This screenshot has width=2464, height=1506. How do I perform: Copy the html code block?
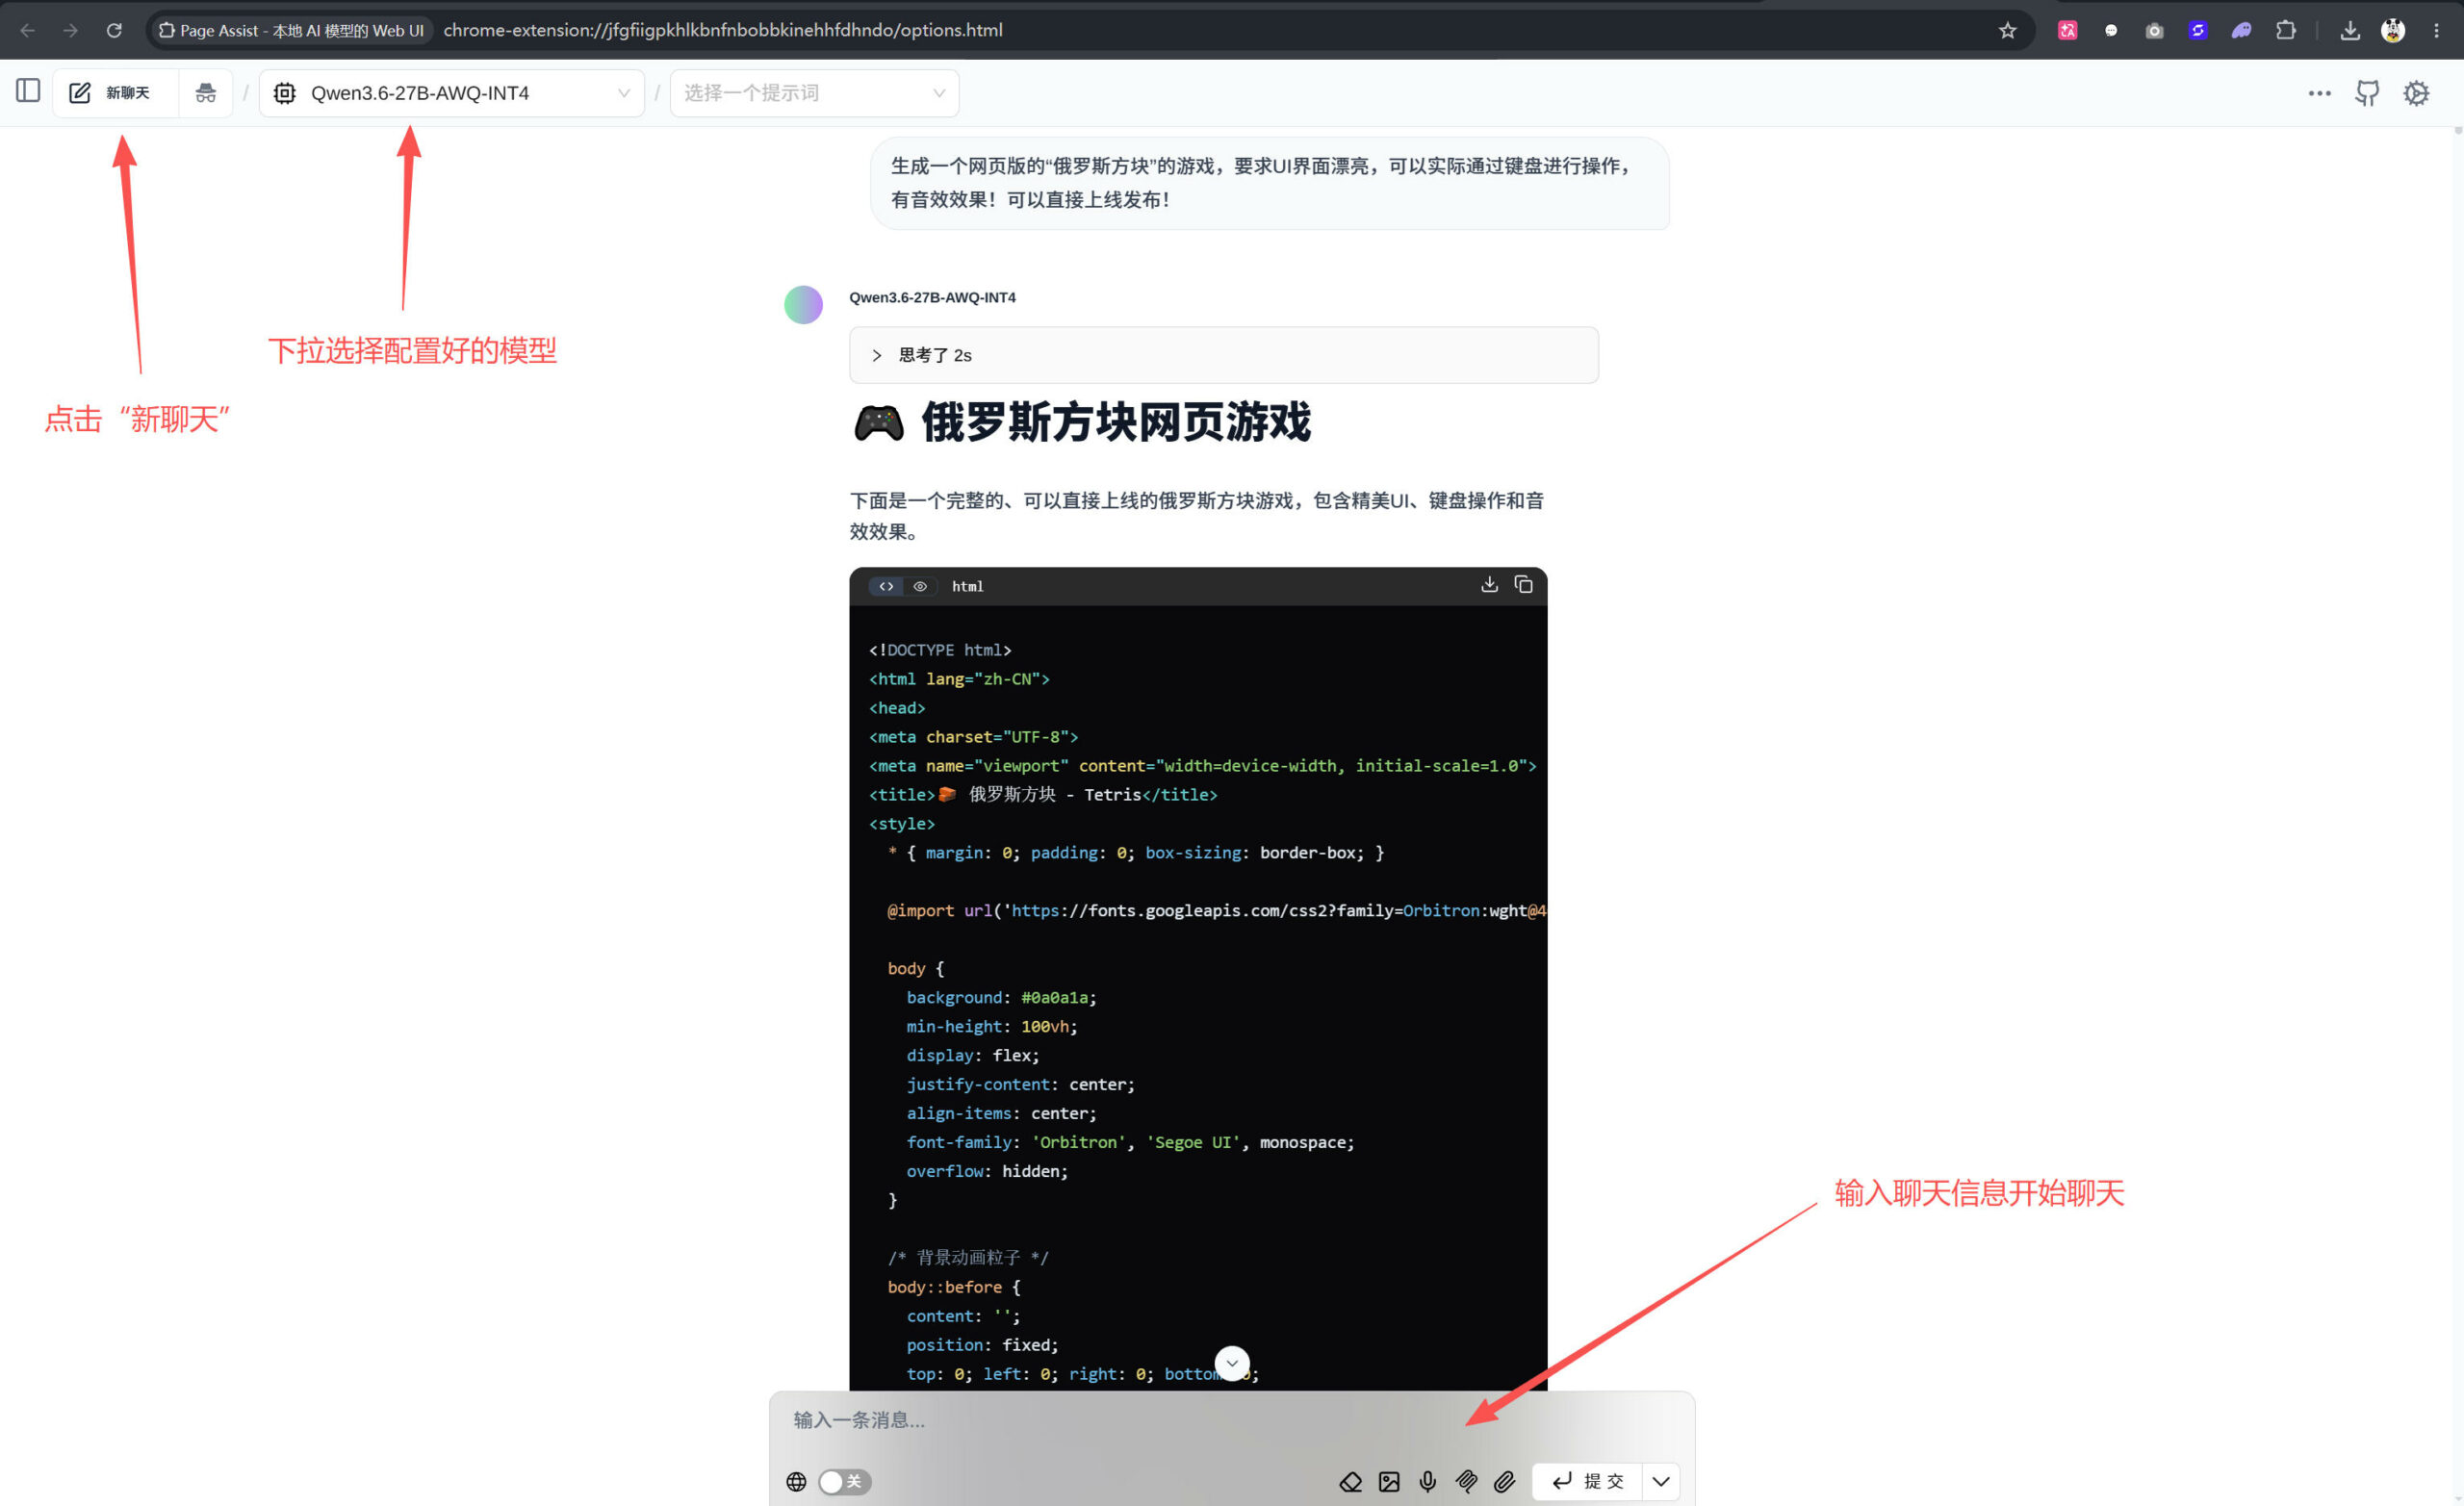(x=1523, y=585)
